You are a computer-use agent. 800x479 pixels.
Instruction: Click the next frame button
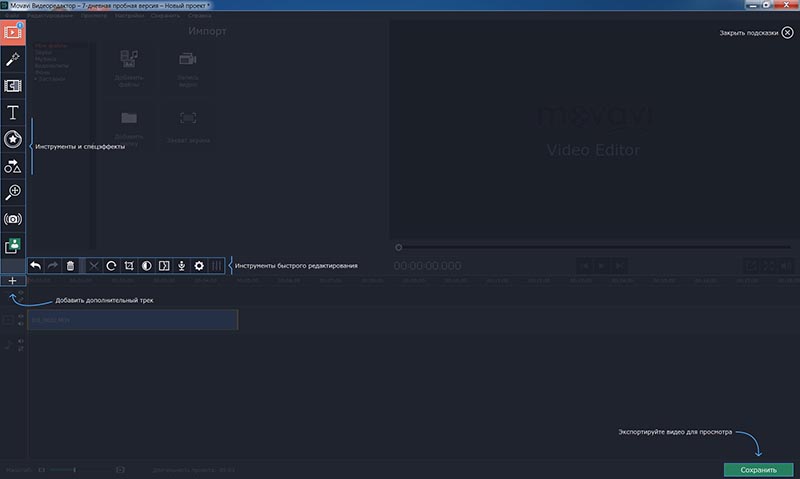[x=619, y=266]
